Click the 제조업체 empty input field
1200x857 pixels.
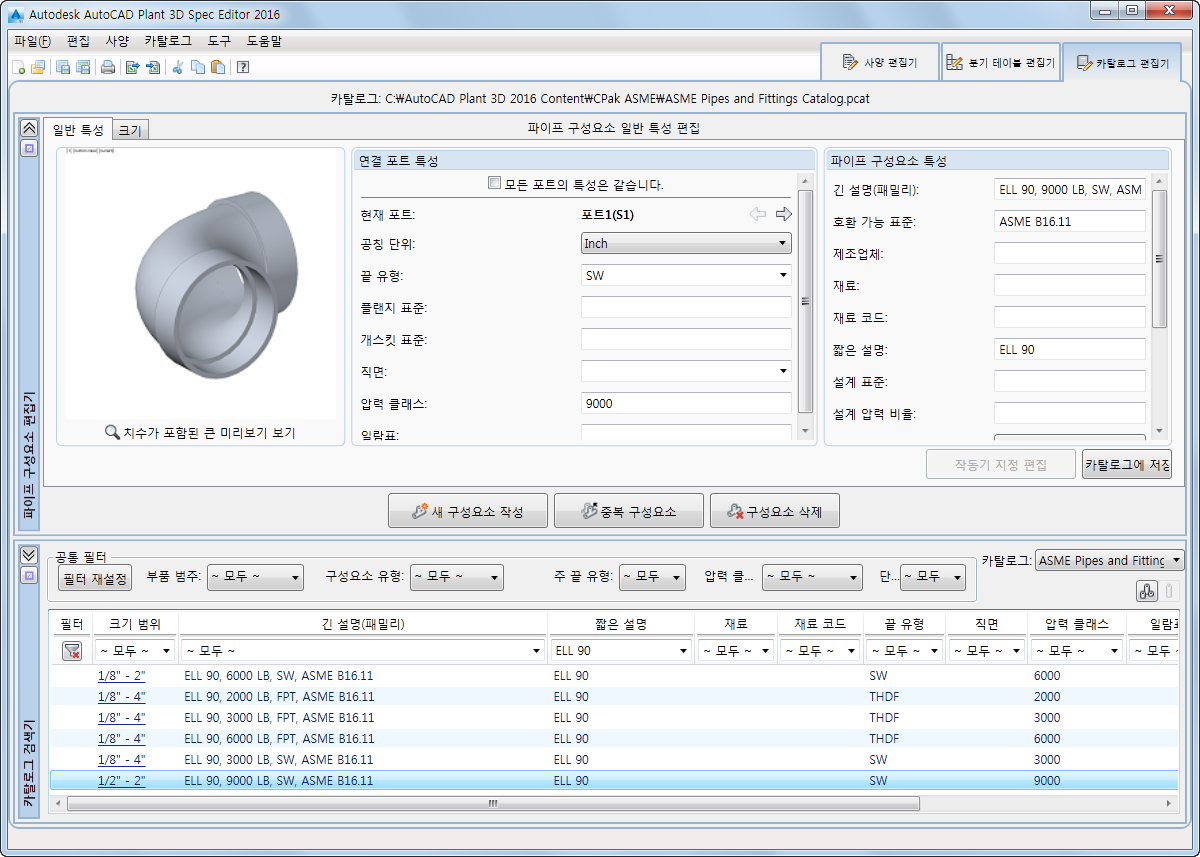click(1070, 254)
